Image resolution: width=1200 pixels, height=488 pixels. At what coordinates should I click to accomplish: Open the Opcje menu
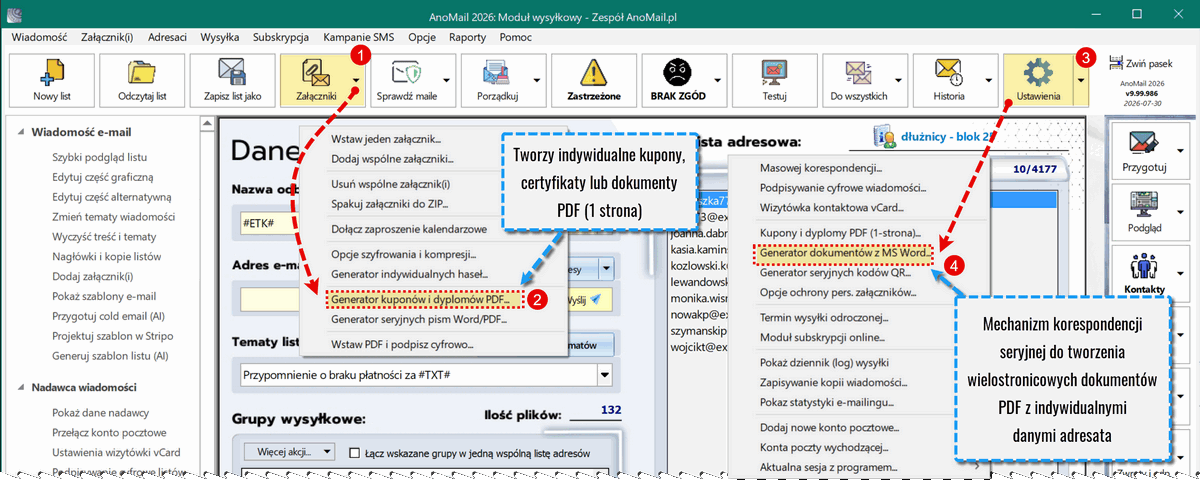422,36
